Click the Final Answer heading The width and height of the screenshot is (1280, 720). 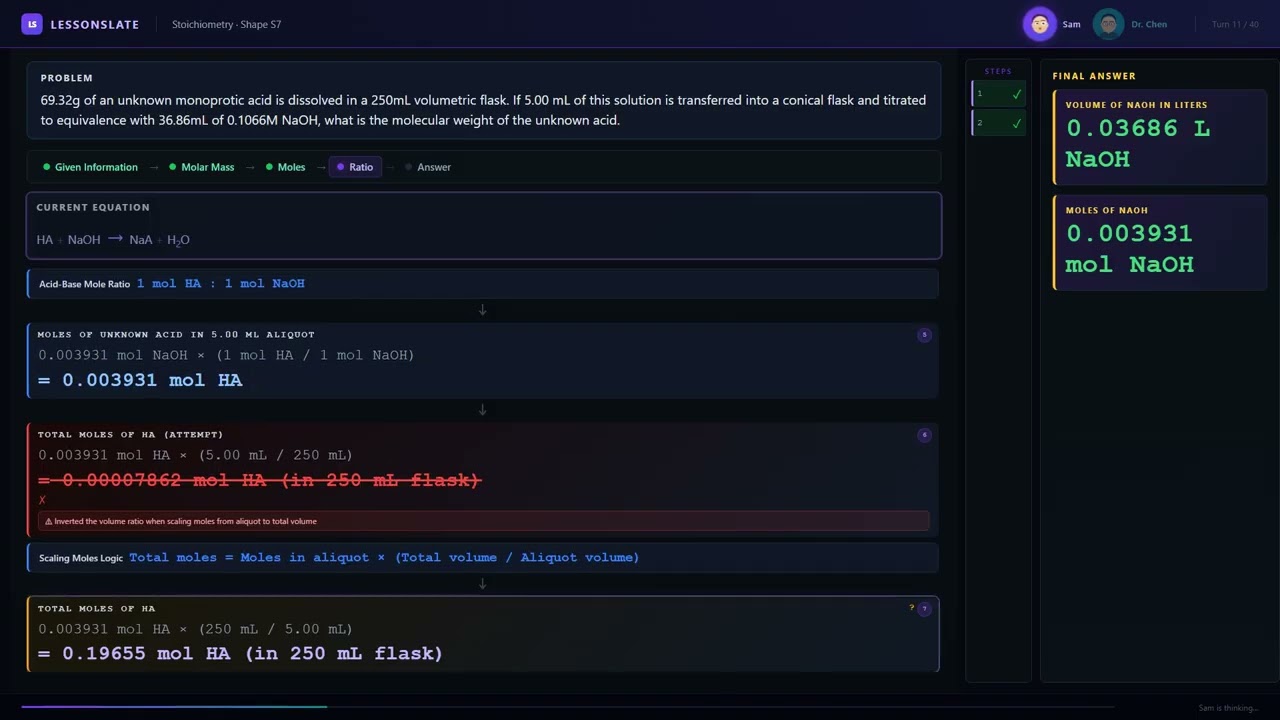(x=1094, y=76)
